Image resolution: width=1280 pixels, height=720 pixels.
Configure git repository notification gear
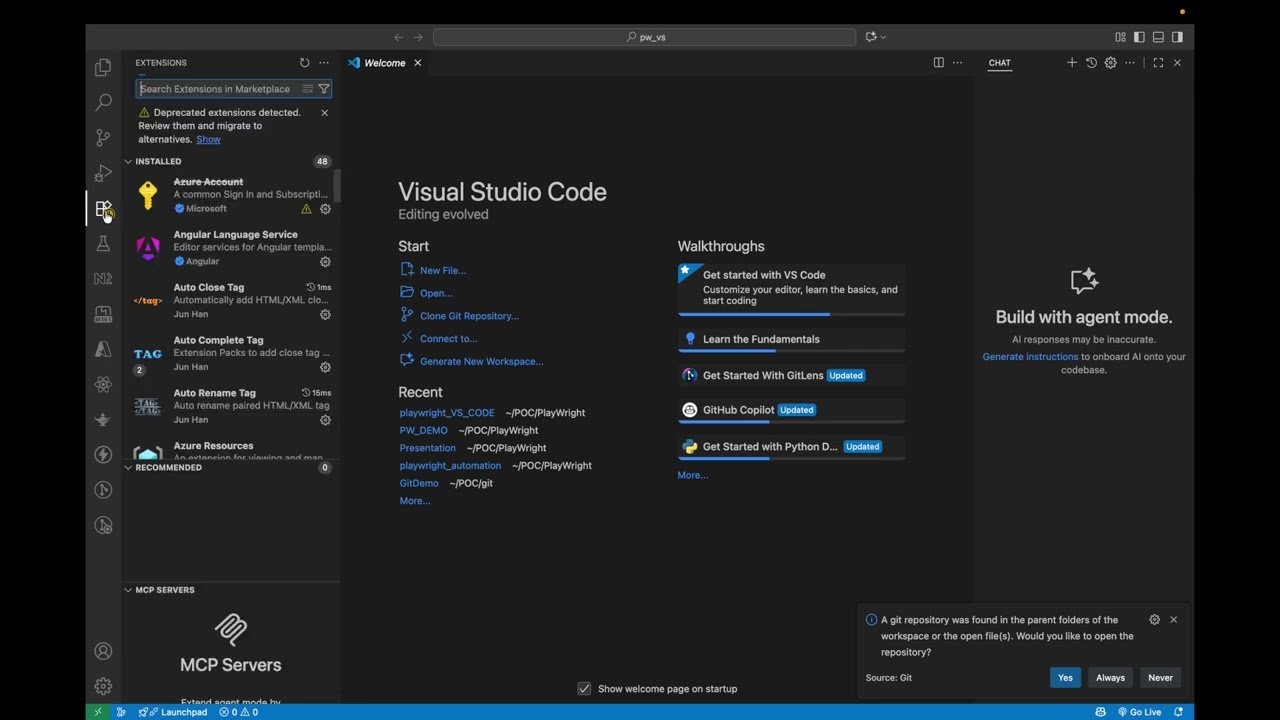click(1154, 620)
